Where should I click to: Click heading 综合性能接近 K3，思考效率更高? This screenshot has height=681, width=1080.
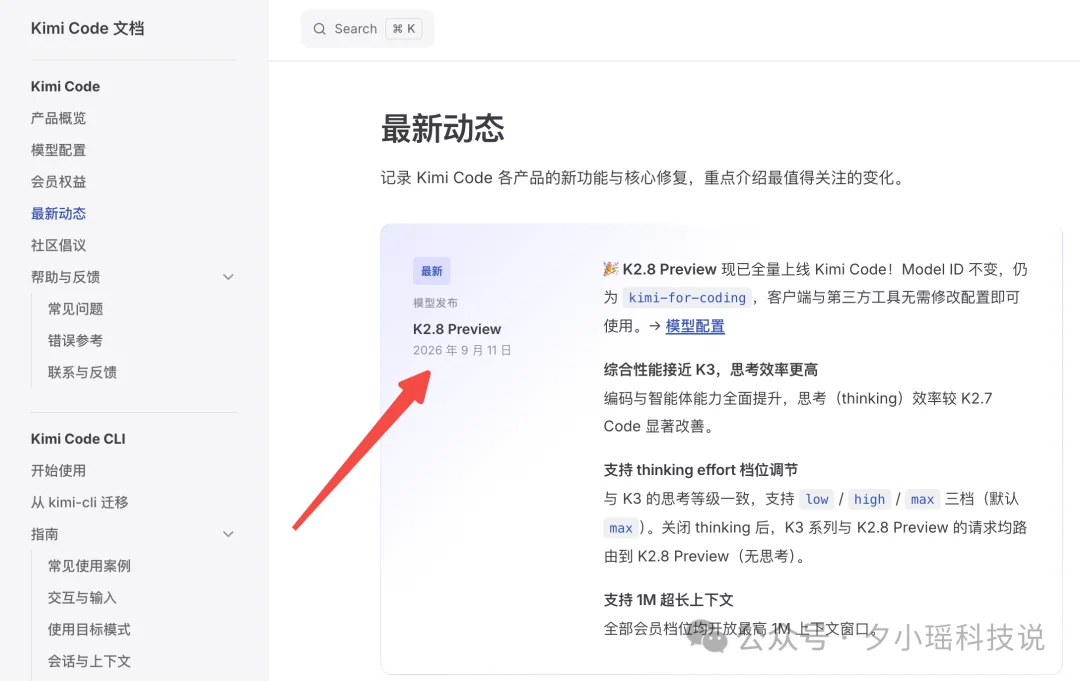(x=711, y=369)
